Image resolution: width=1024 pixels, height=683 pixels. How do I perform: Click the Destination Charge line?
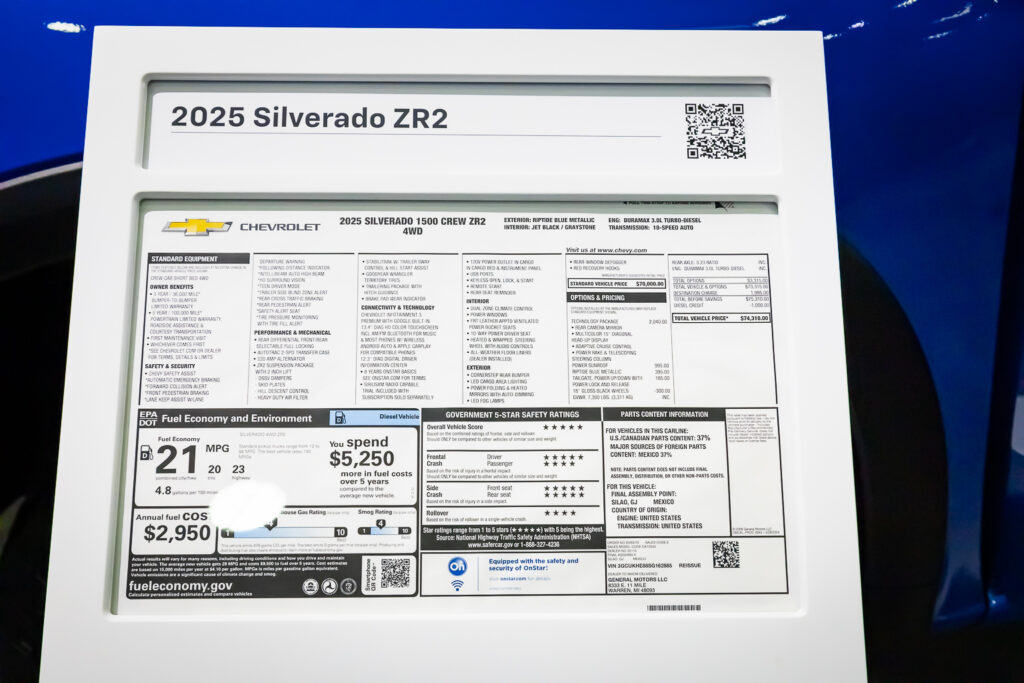[720, 293]
